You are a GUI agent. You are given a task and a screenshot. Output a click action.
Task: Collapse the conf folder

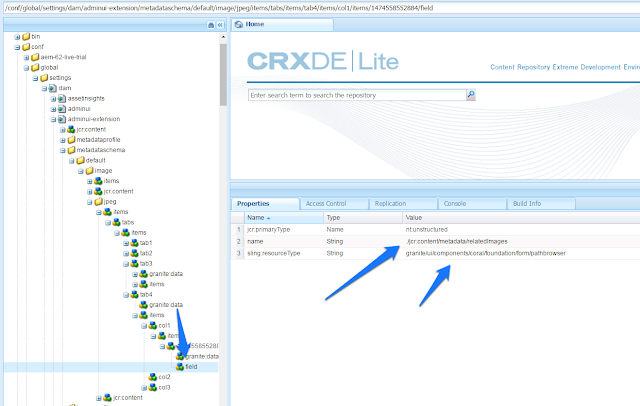point(17,47)
